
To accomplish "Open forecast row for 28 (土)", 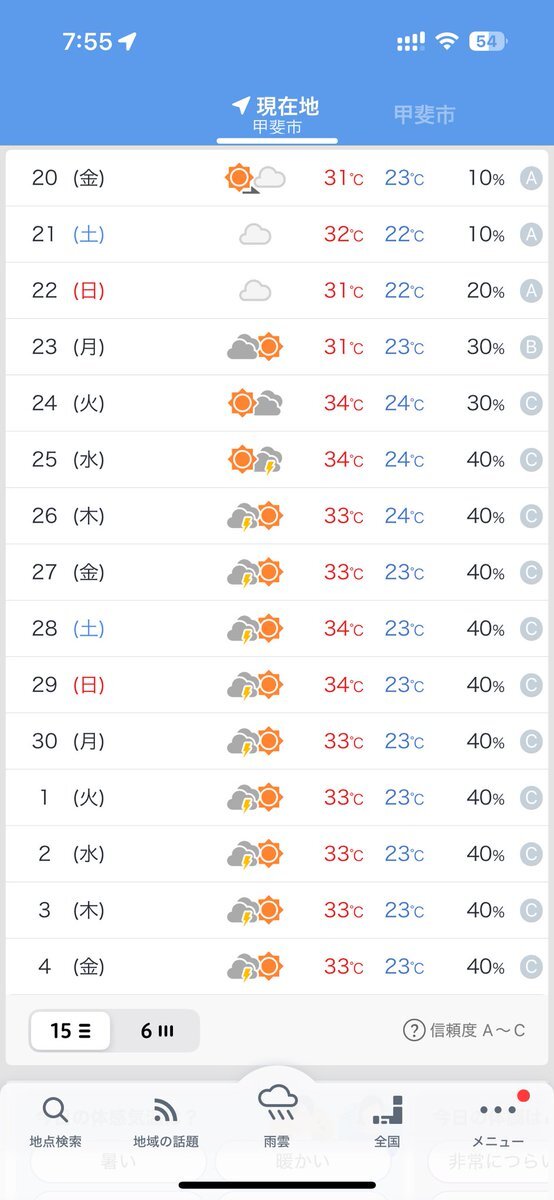I will click(x=277, y=629).
